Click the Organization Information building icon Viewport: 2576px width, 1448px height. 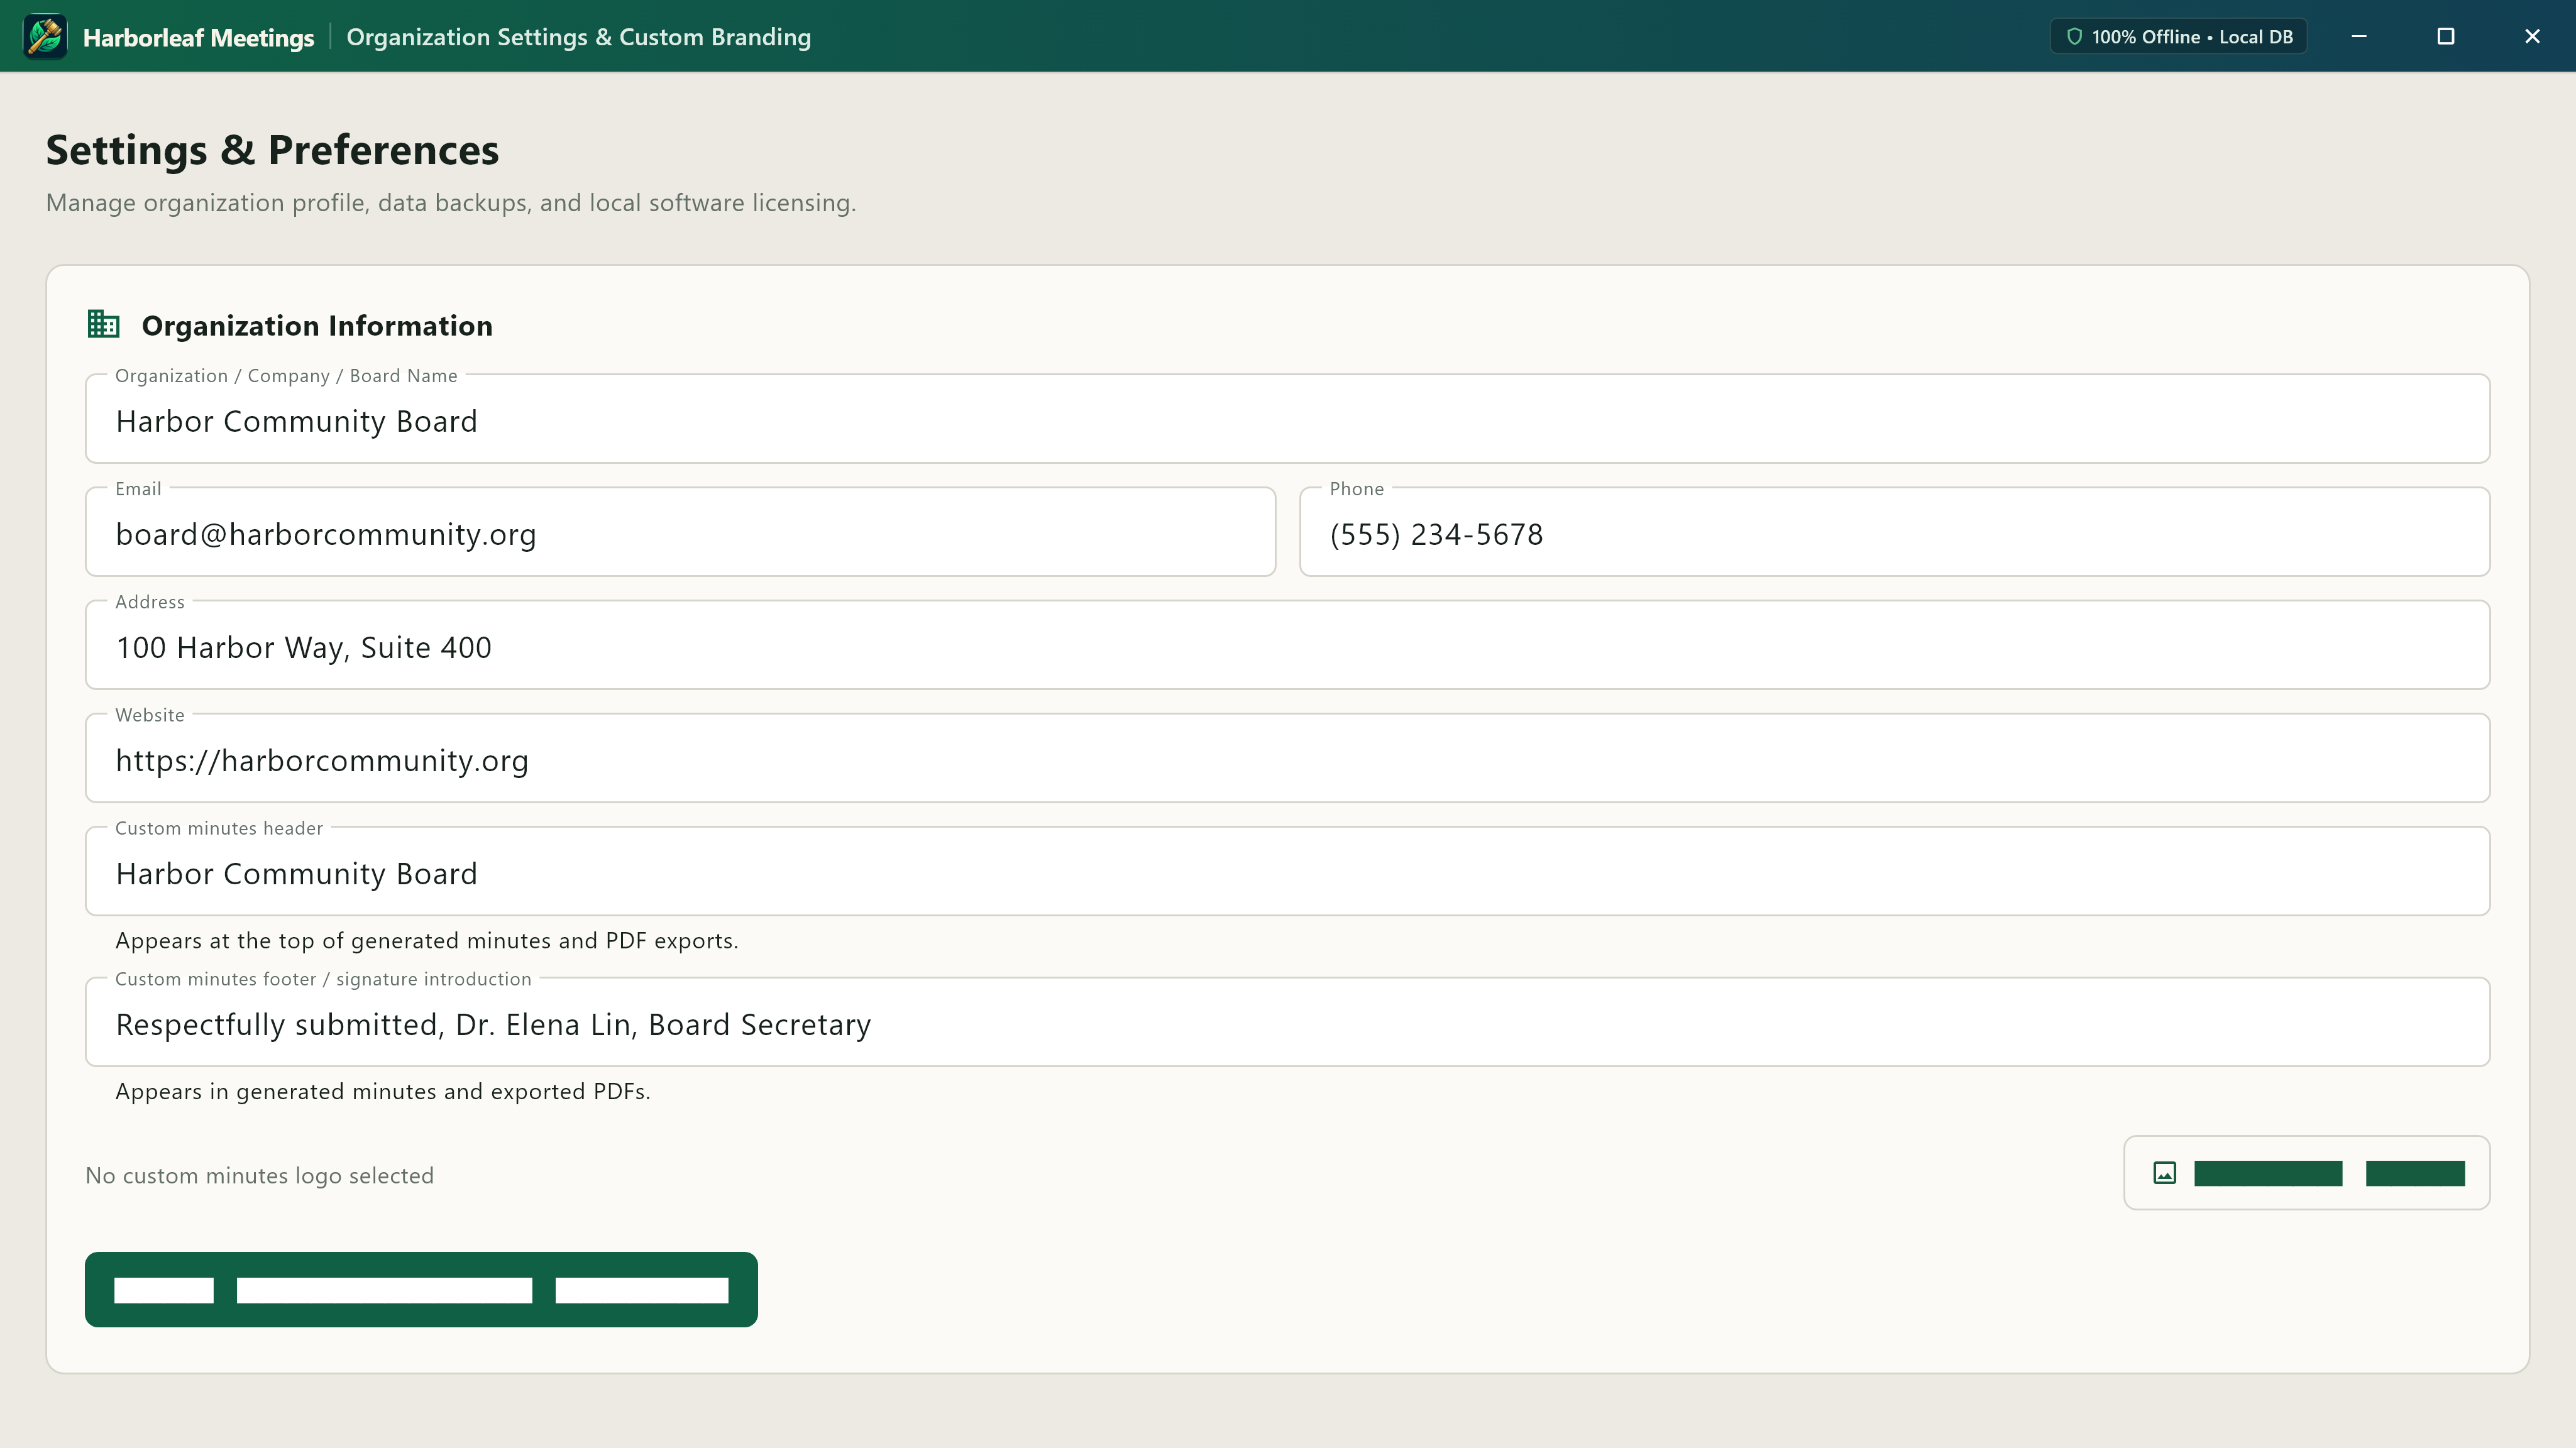click(103, 324)
